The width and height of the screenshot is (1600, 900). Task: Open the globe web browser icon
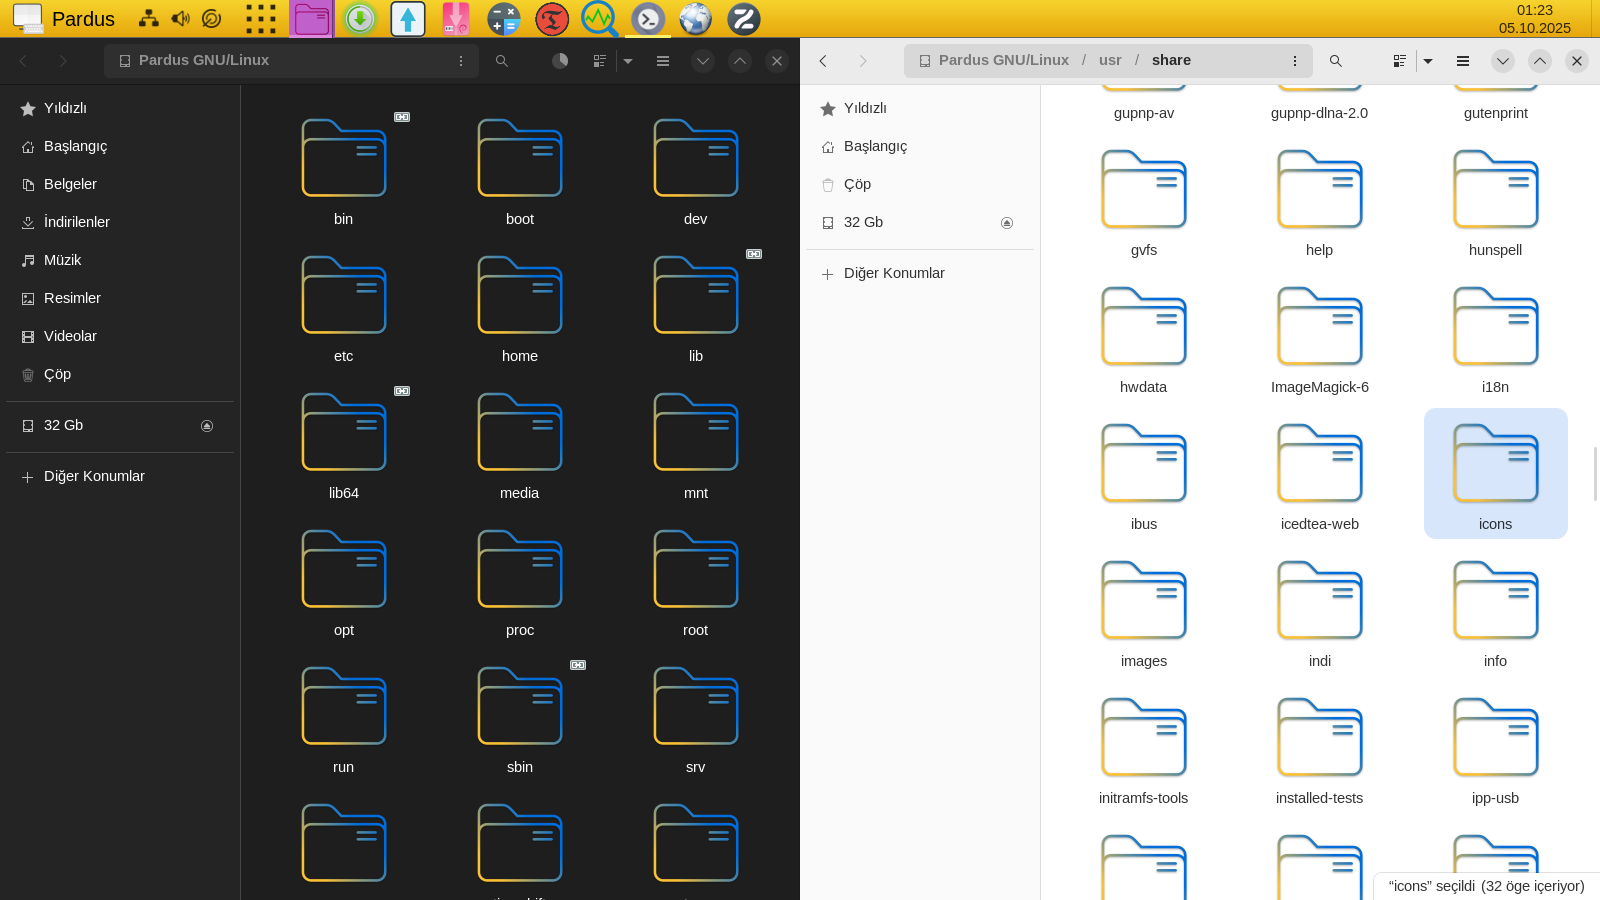(x=696, y=19)
